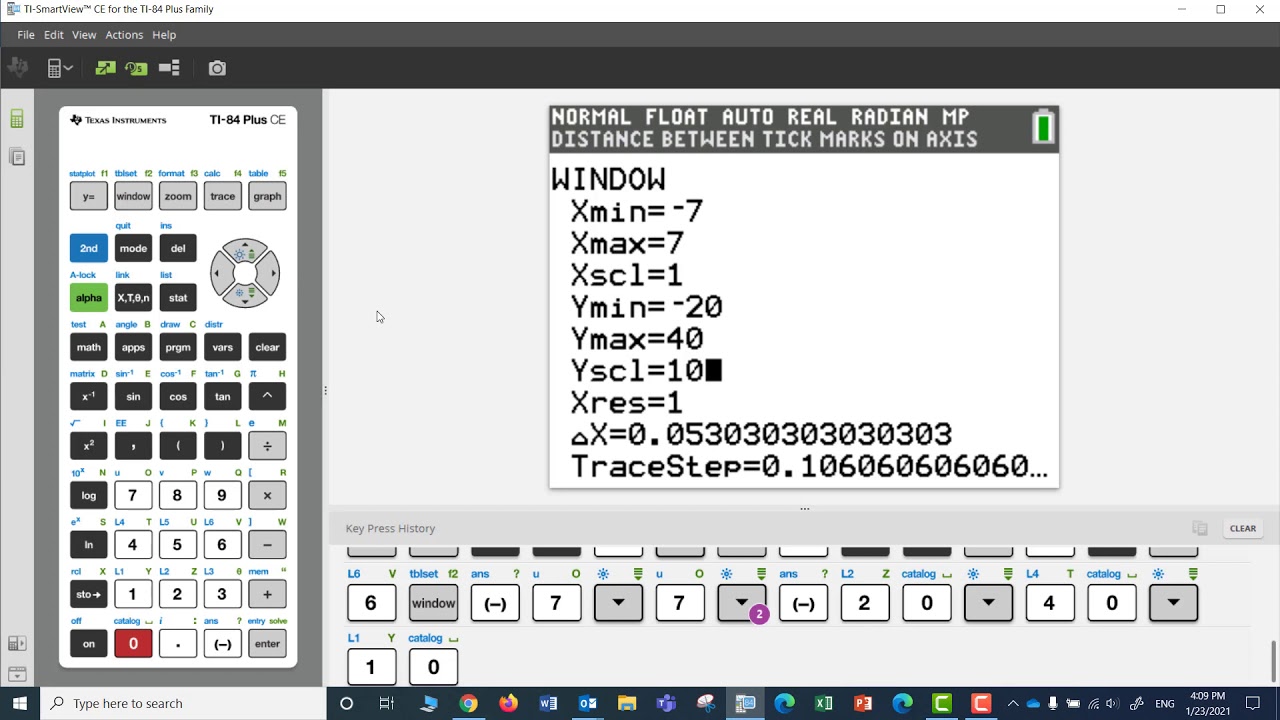Click the clear key on keypad
This screenshot has width=1280, height=720.
point(267,347)
